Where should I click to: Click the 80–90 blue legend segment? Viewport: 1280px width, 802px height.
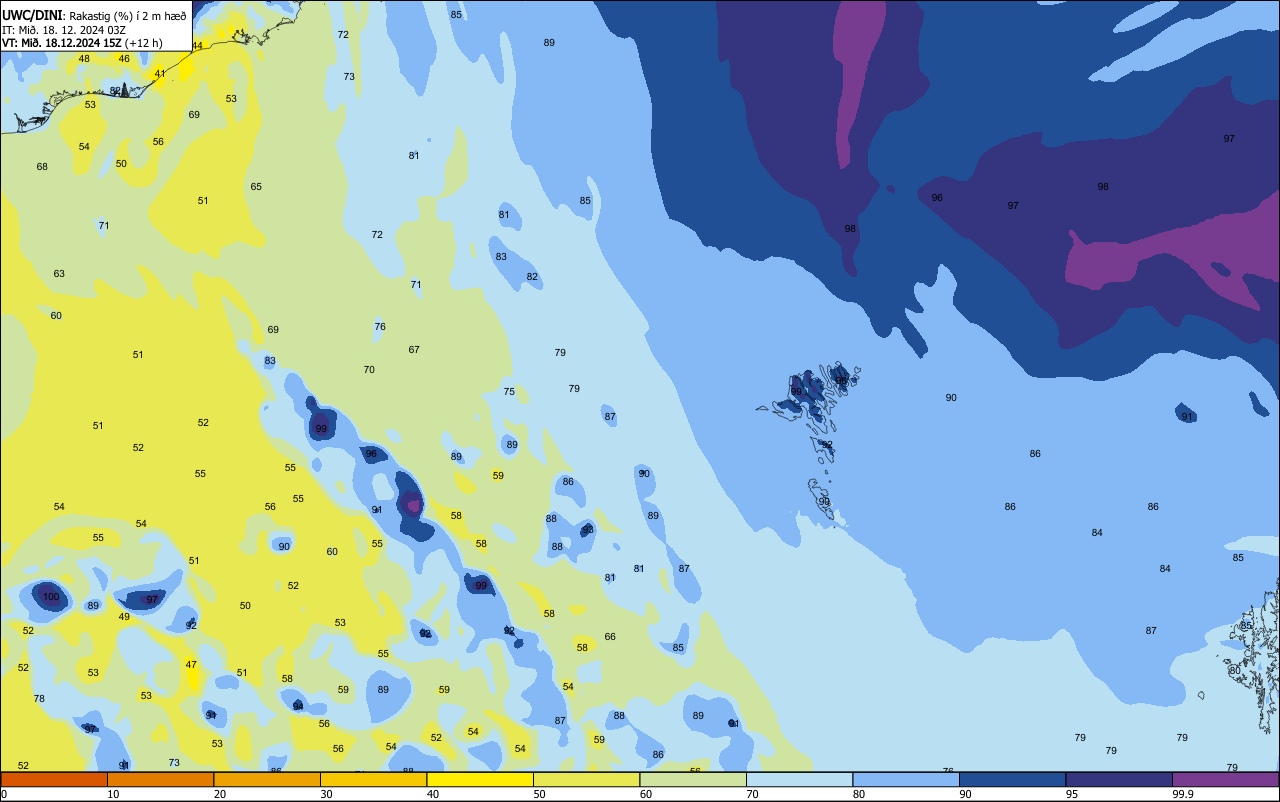click(x=906, y=779)
